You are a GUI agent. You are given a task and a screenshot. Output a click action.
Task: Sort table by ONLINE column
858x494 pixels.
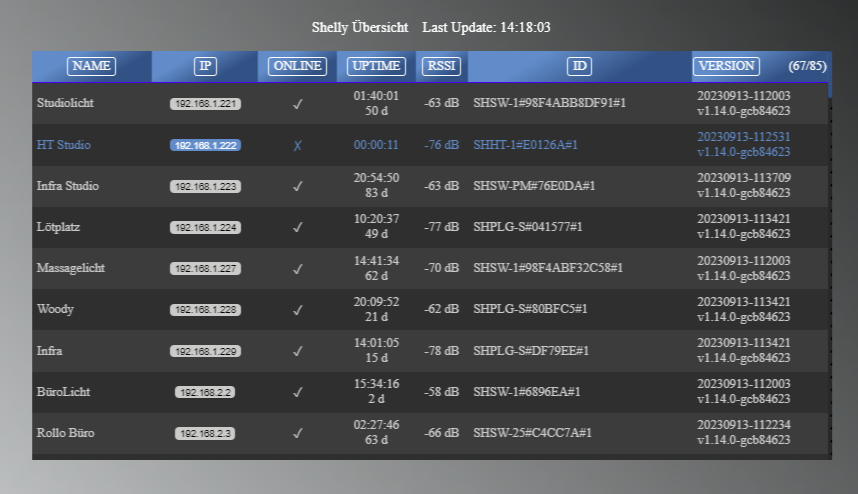(x=297, y=66)
